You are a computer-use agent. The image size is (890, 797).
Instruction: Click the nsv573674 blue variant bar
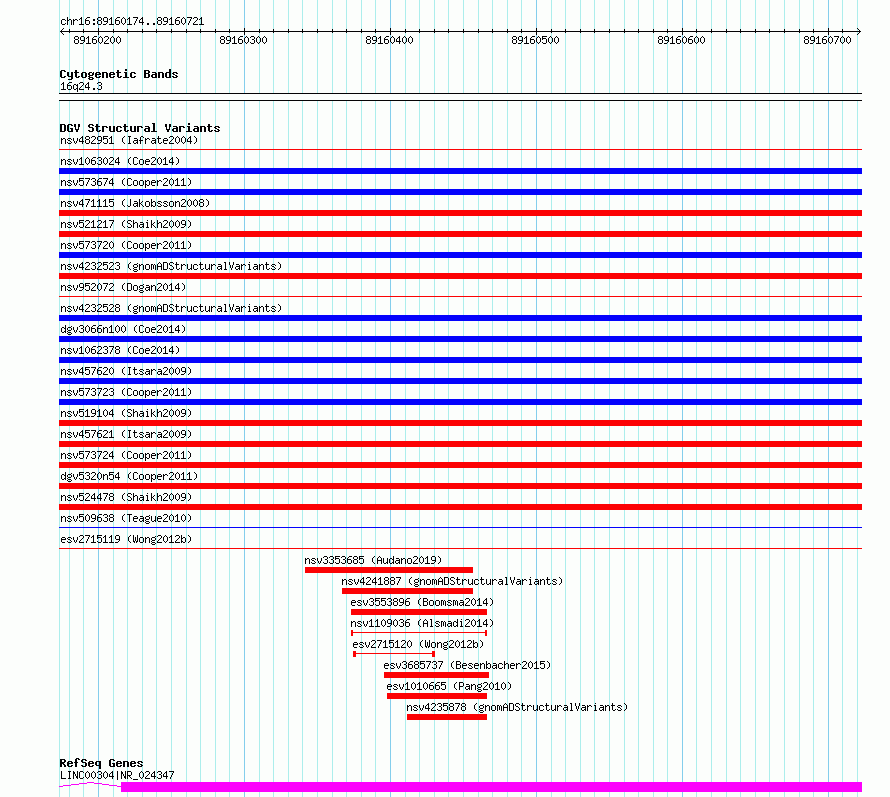pos(460,192)
